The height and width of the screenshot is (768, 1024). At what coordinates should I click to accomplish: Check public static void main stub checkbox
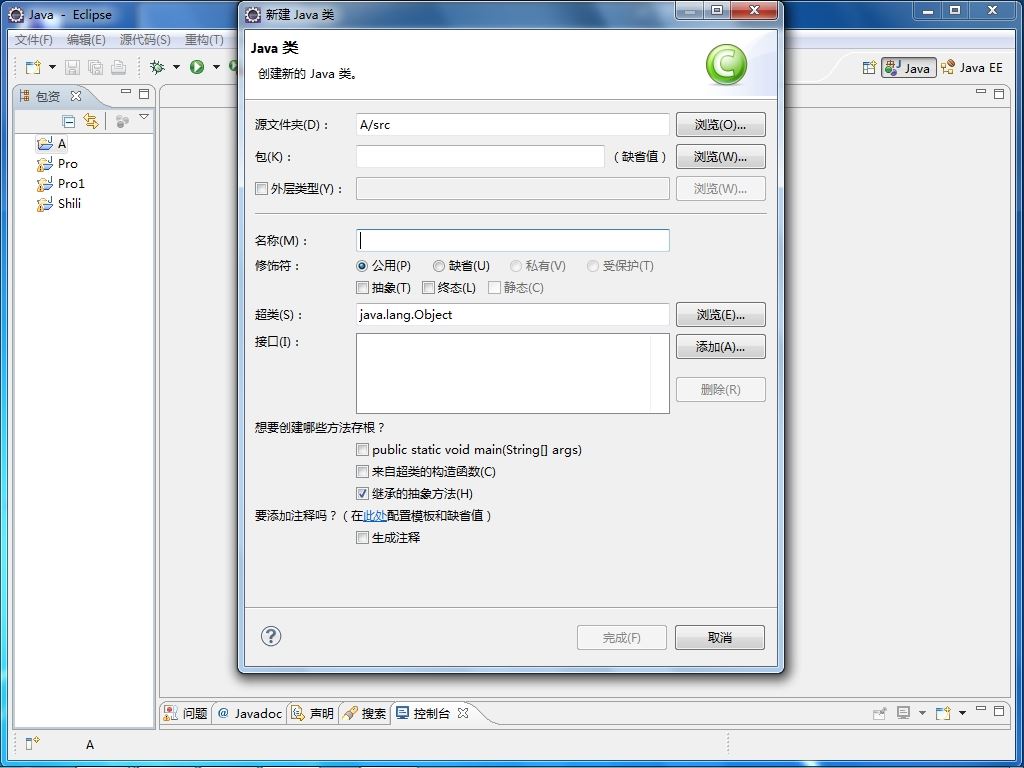(x=362, y=449)
